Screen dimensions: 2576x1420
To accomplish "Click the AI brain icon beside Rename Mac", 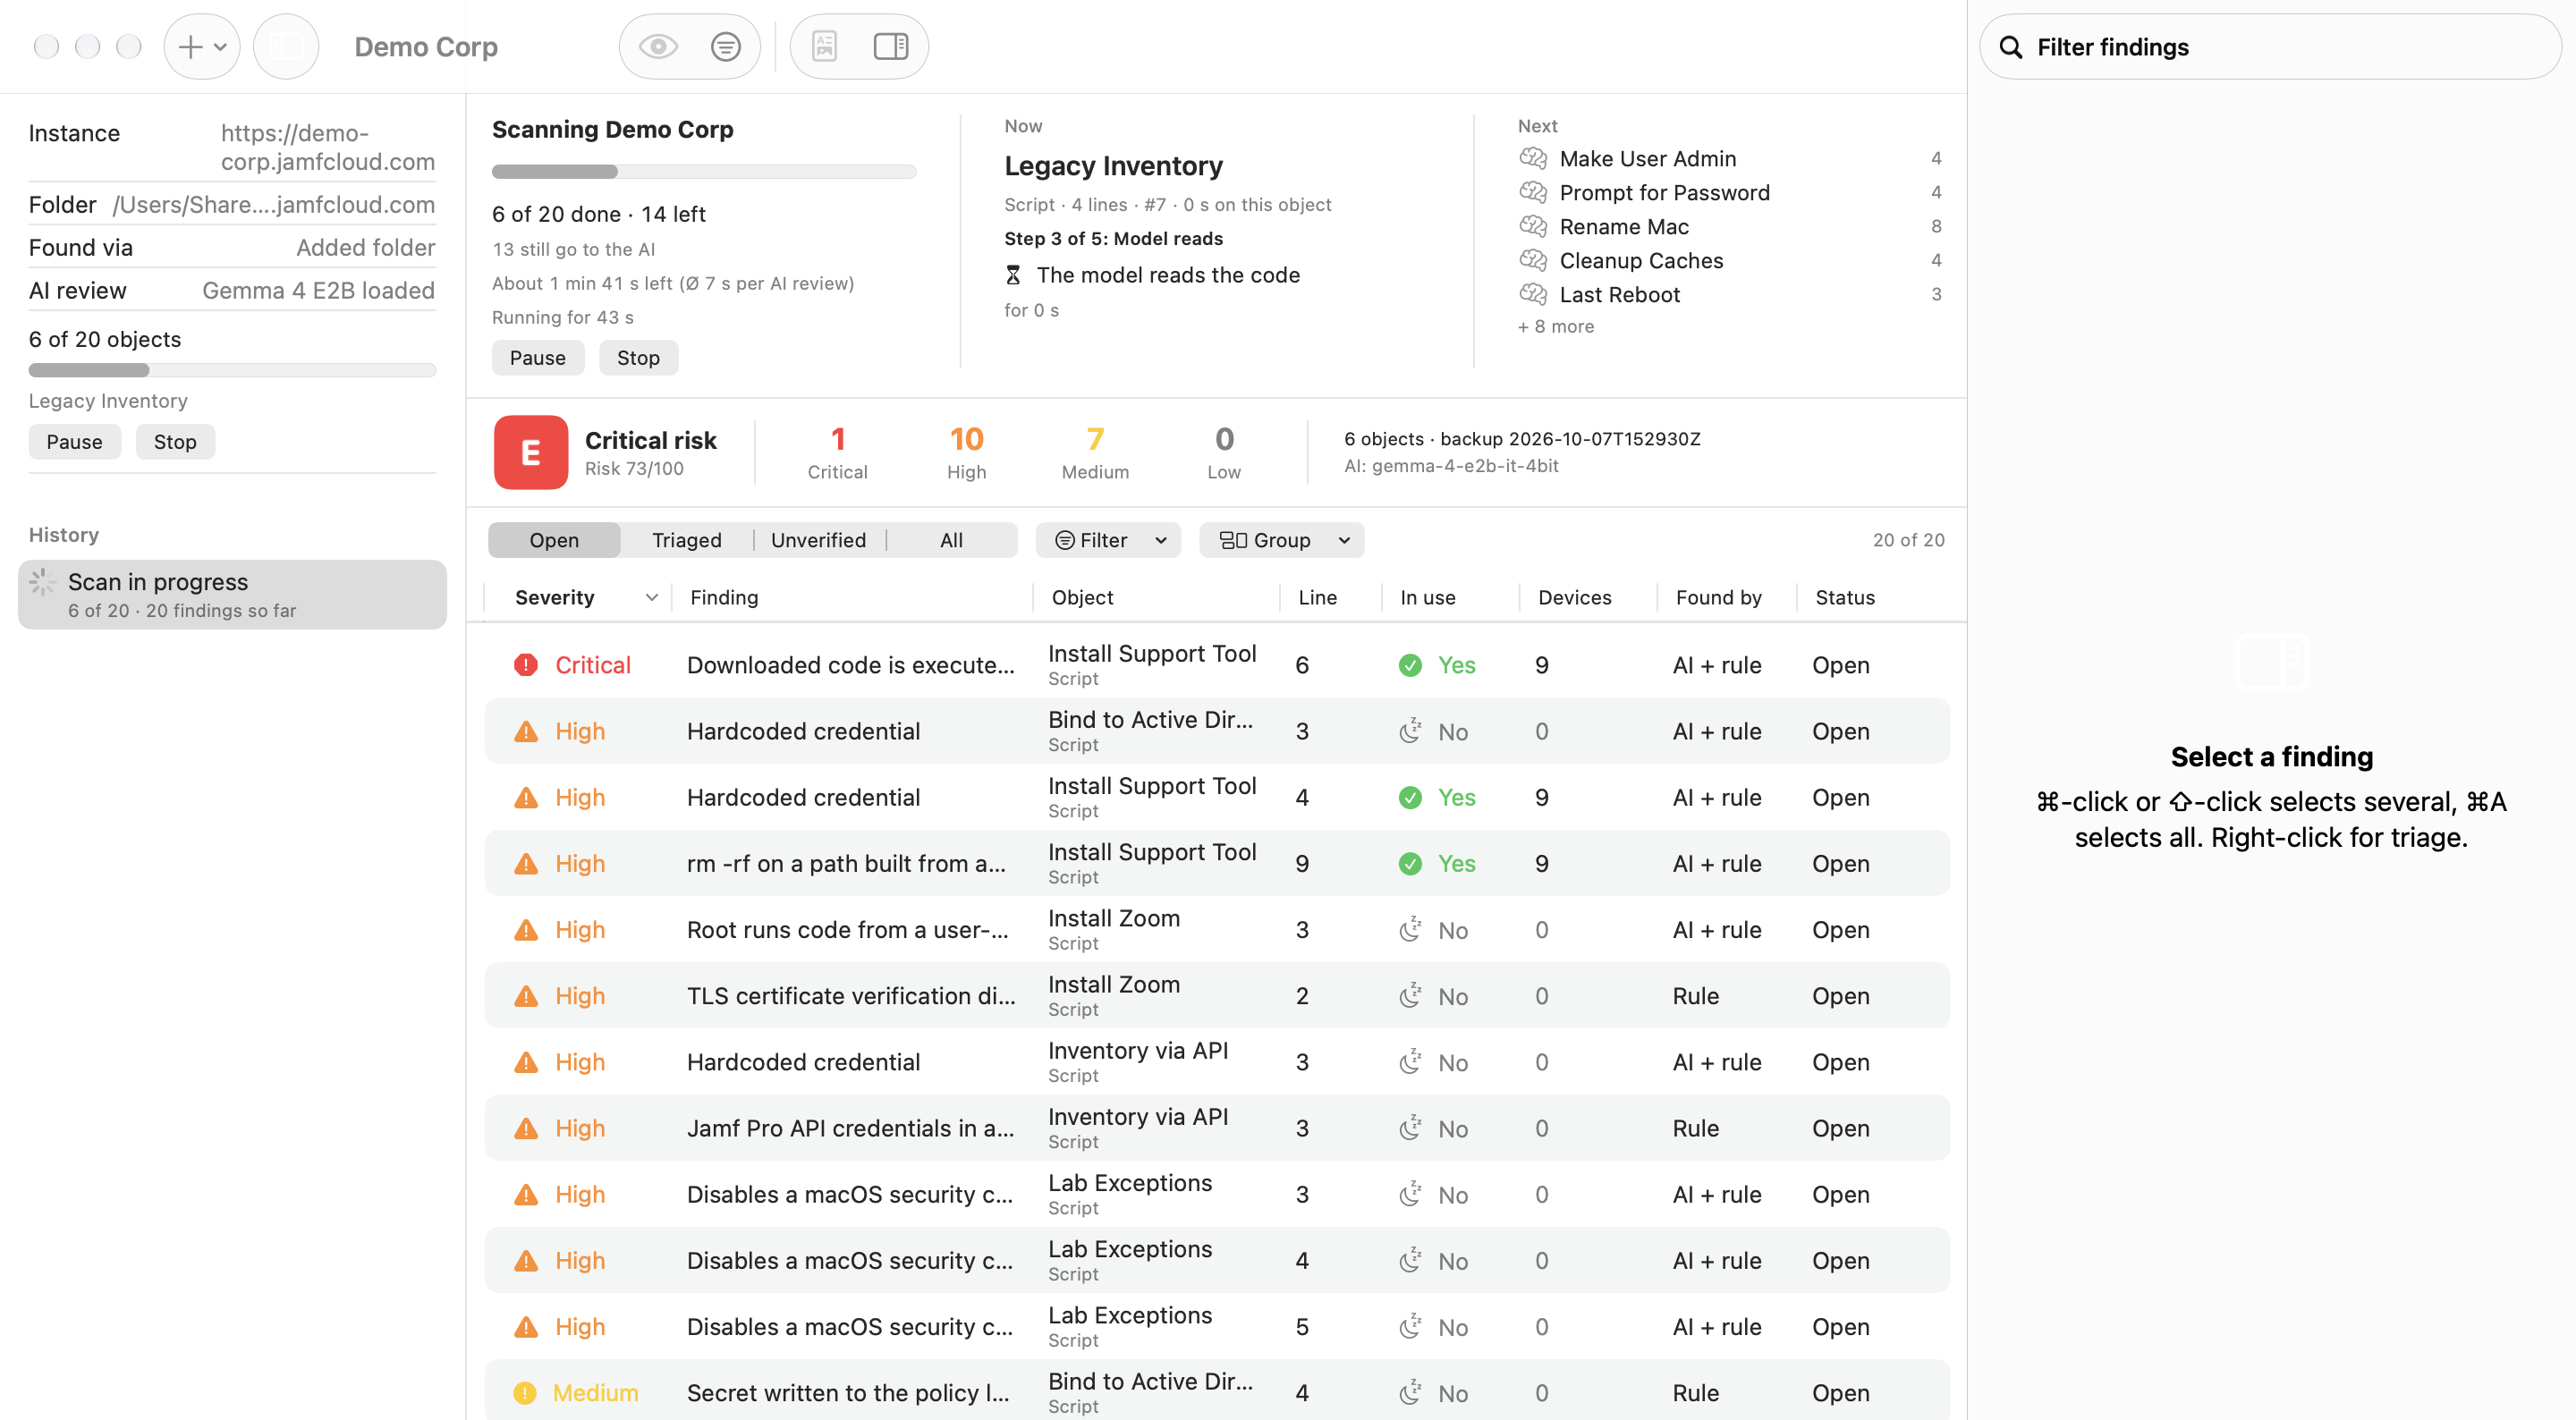I will 1533,226.
